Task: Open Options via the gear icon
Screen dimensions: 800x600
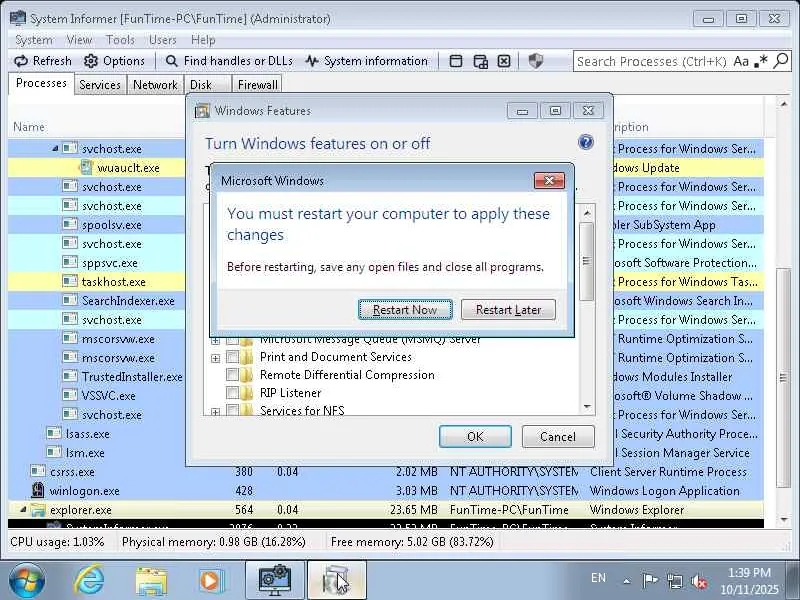Action: click(x=91, y=61)
